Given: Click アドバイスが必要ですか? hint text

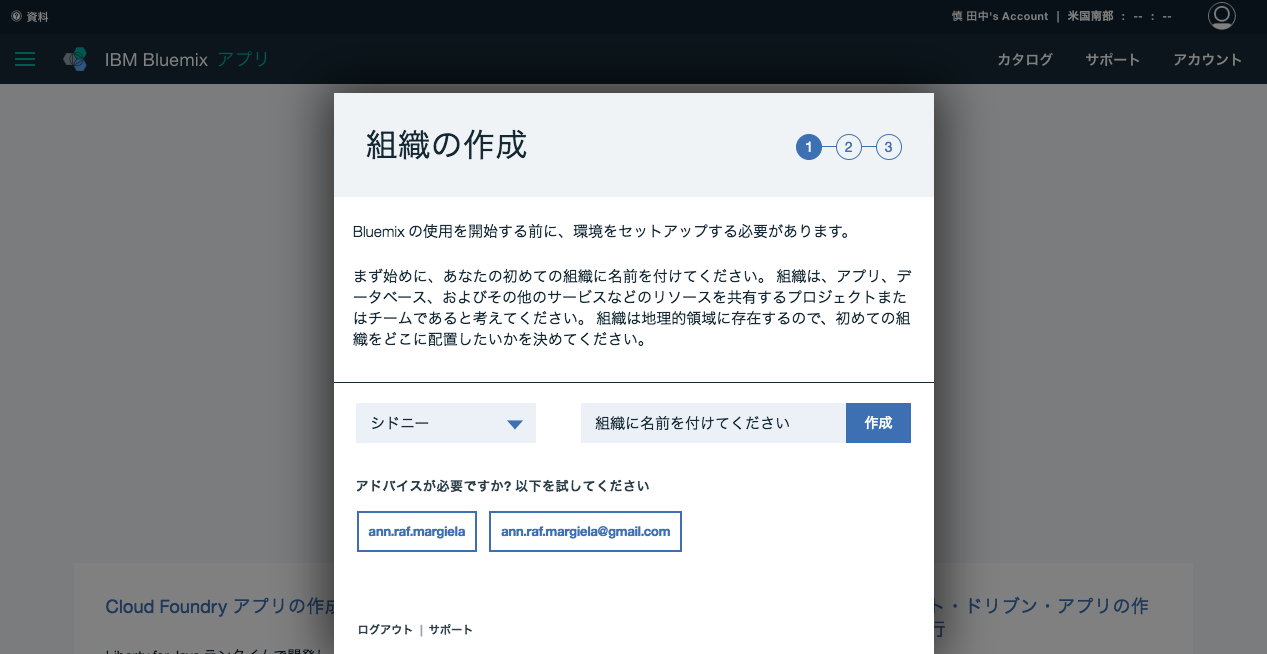Looking at the screenshot, I should coord(503,486).
